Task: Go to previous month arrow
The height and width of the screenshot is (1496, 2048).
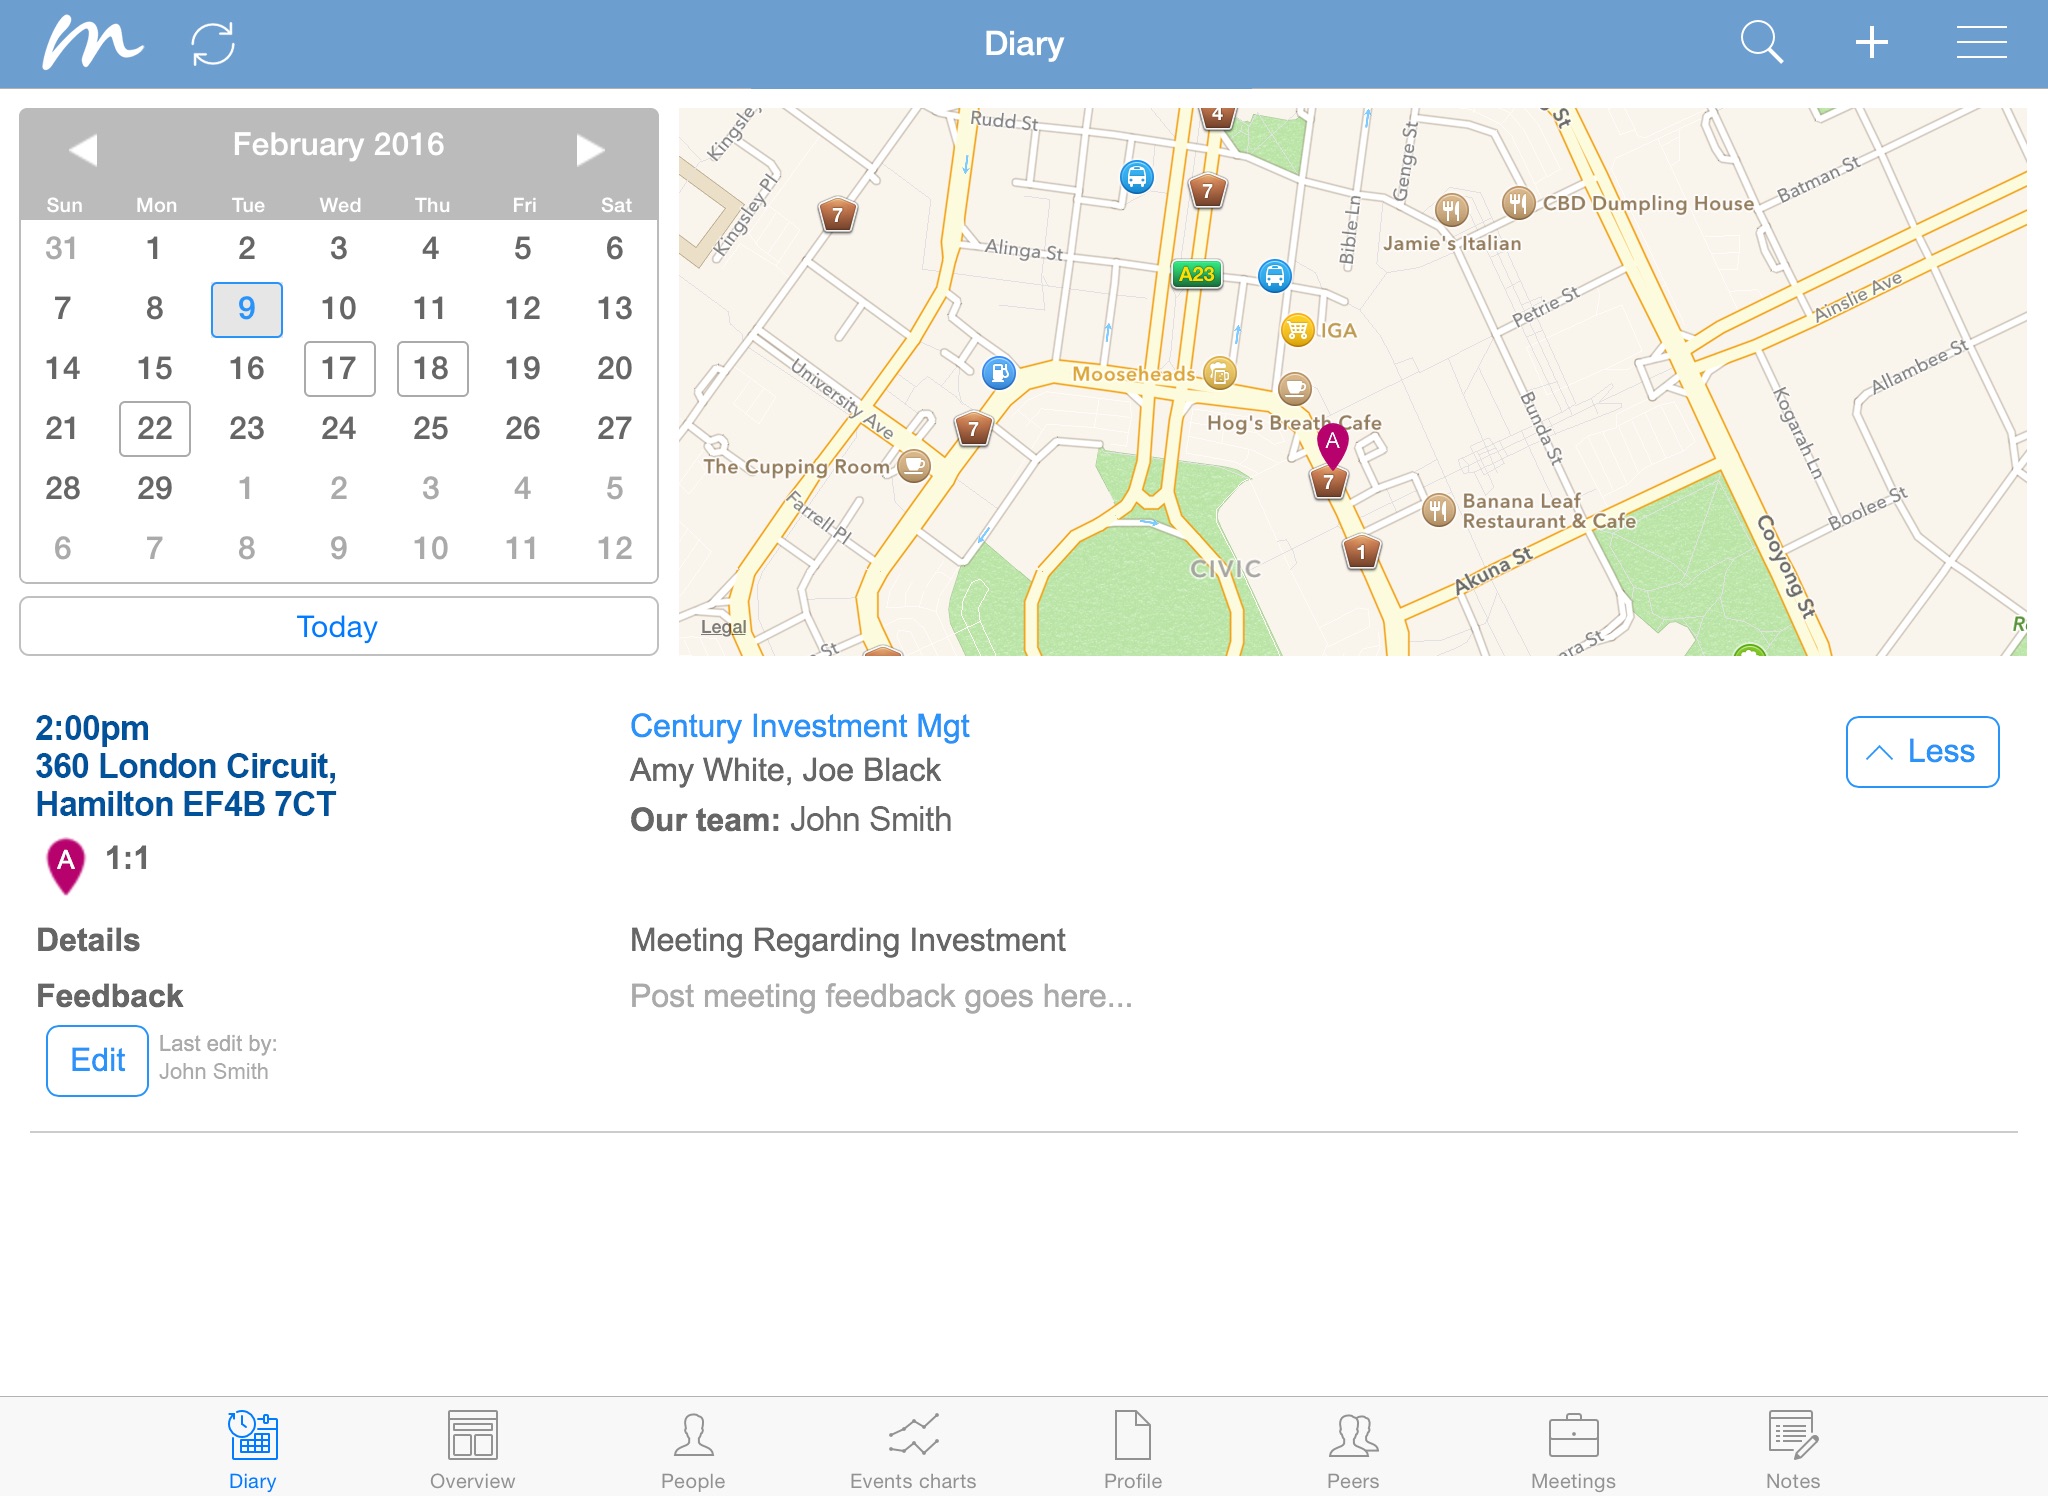Action: [x=83, y=149]
